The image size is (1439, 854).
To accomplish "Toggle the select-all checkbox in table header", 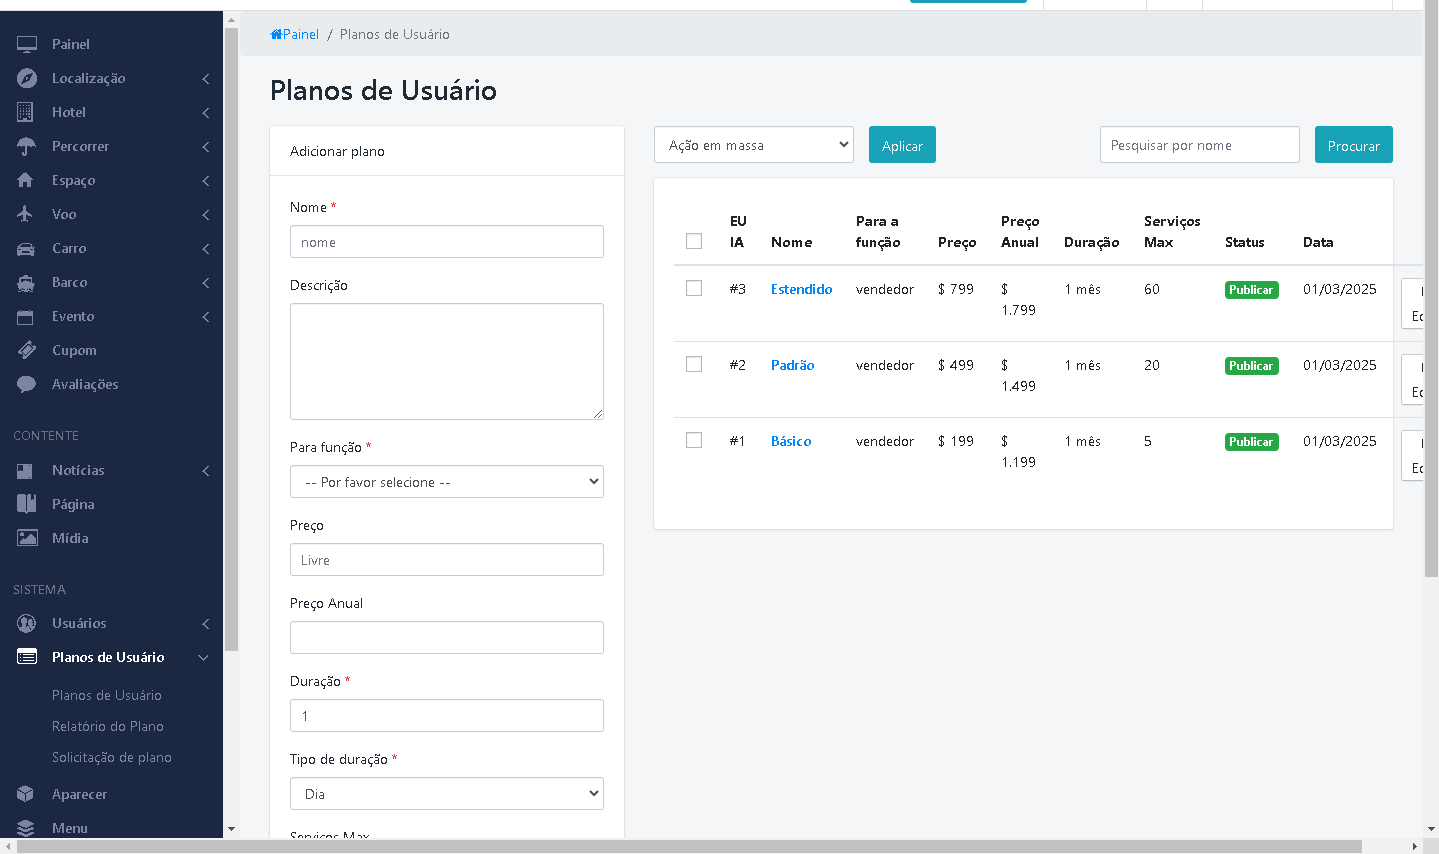I will (694, 241).
